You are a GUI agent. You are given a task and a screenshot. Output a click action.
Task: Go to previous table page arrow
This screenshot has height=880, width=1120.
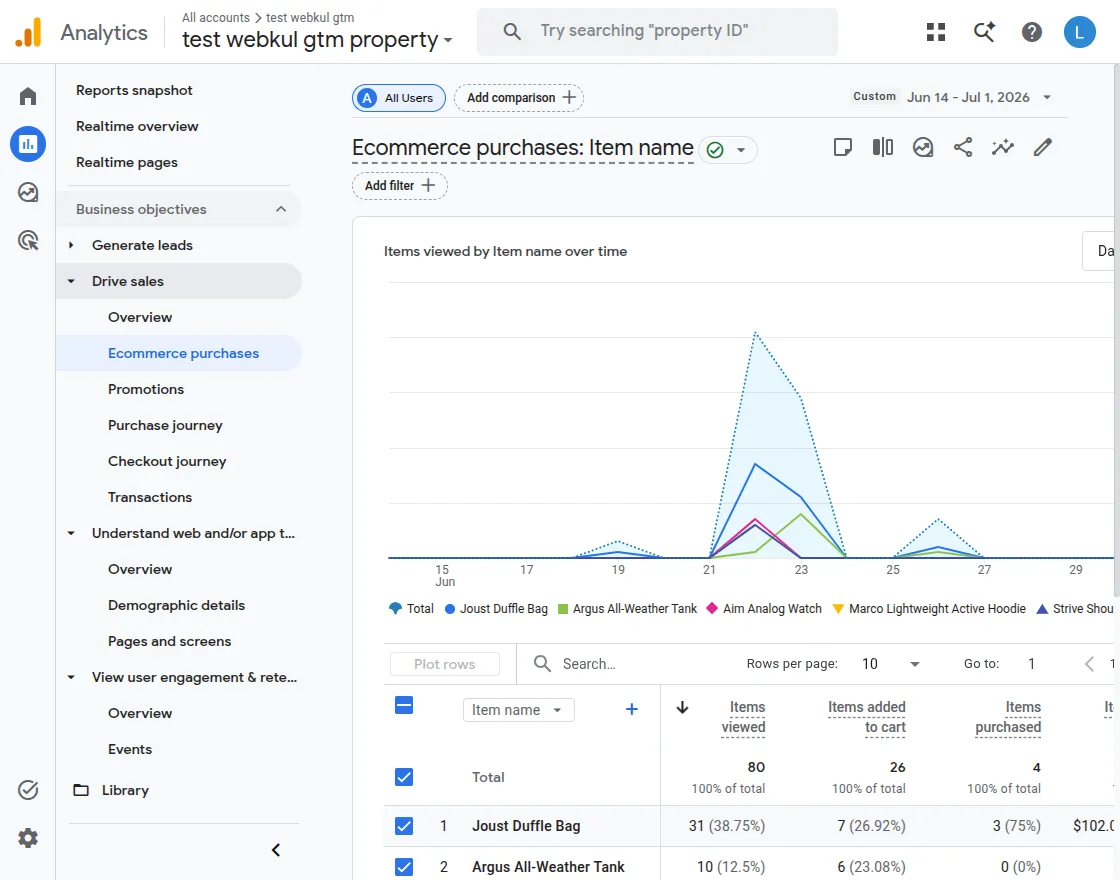click(1089, 664)
